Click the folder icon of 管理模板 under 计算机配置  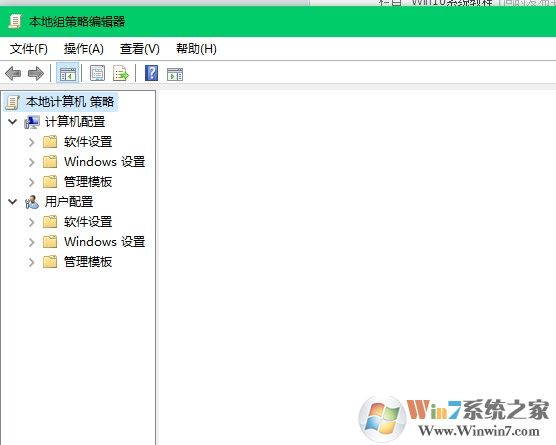pyautogui.click(x=50, y=182)
